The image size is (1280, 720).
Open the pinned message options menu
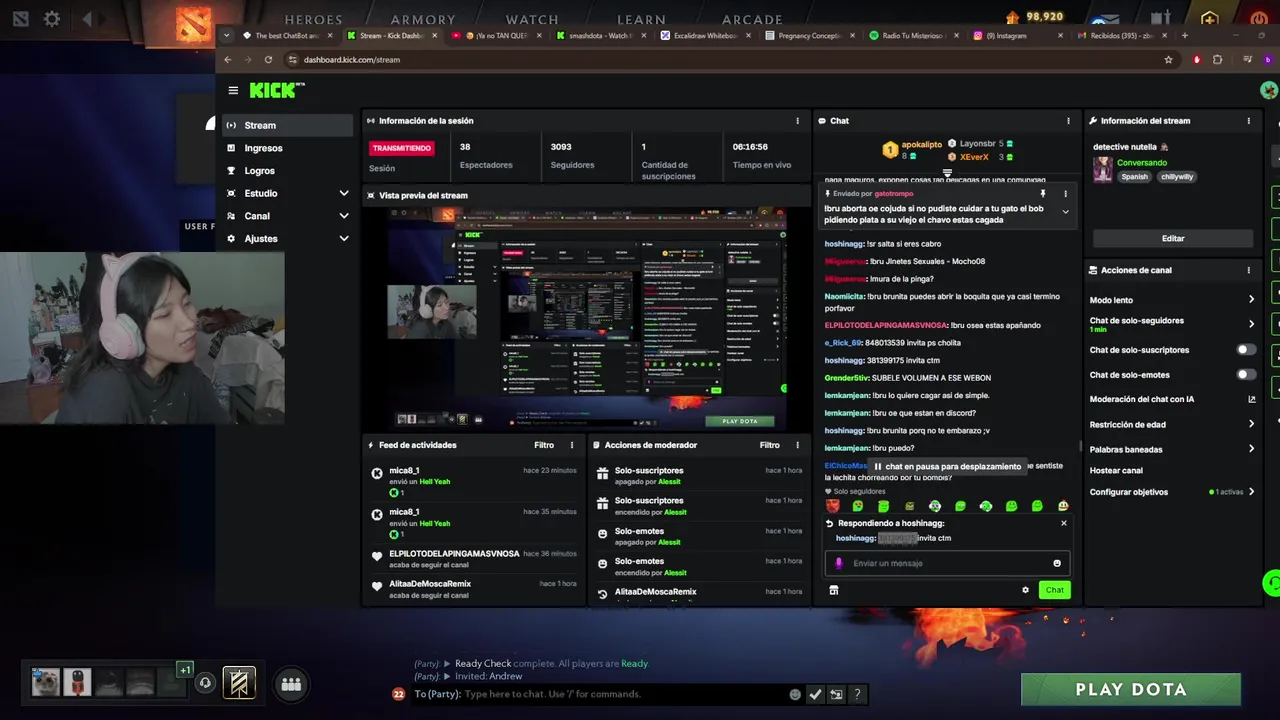[x=1065, y=194]
